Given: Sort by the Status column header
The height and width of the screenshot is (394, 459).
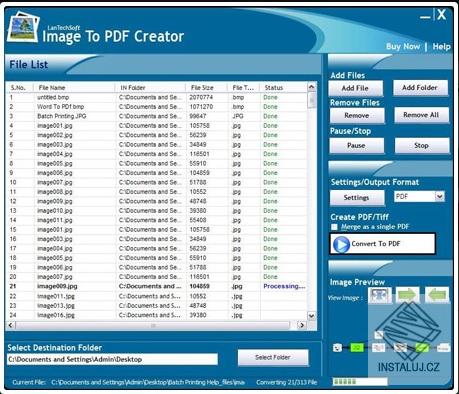Looking at the screenshot, I should pos(283,88).
